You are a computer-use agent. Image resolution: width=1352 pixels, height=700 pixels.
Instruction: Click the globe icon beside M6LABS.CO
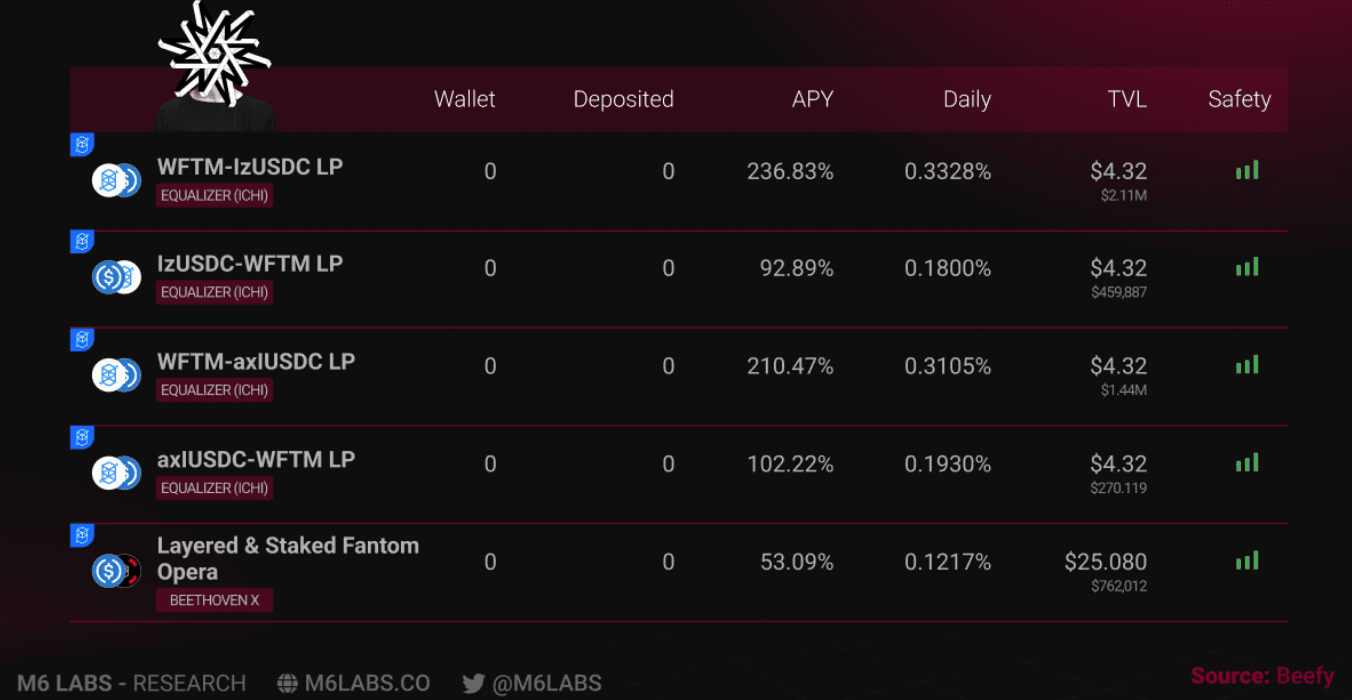tap(288, 684)
